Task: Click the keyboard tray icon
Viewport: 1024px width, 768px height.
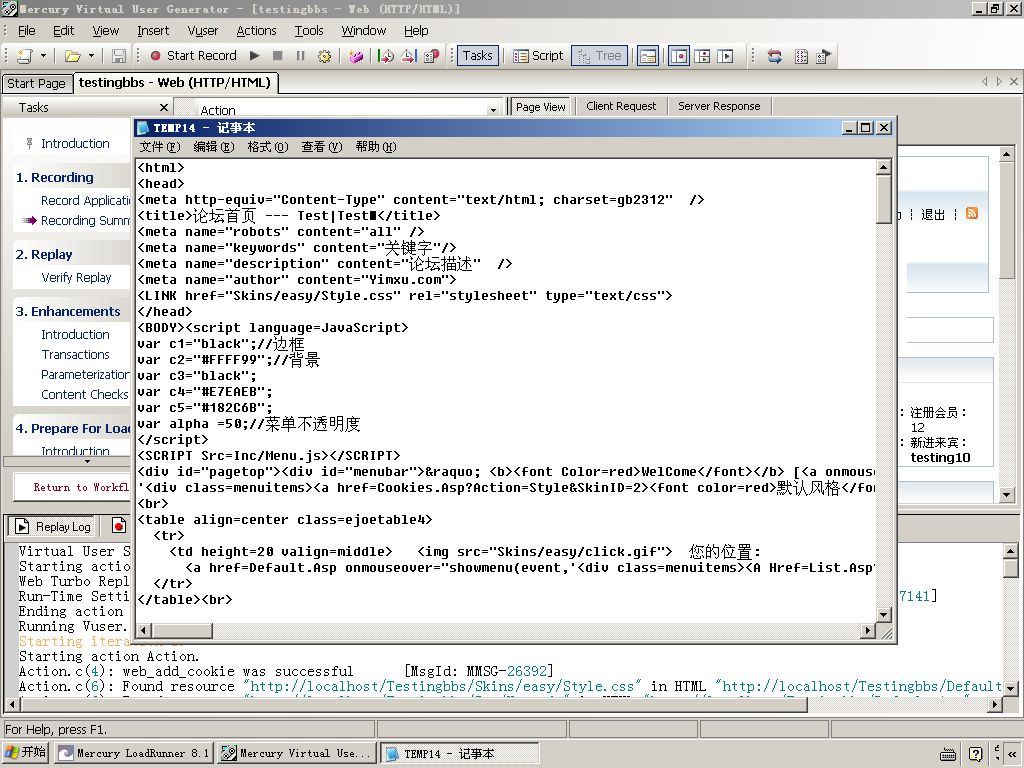Action: click(x=948, y=754)
